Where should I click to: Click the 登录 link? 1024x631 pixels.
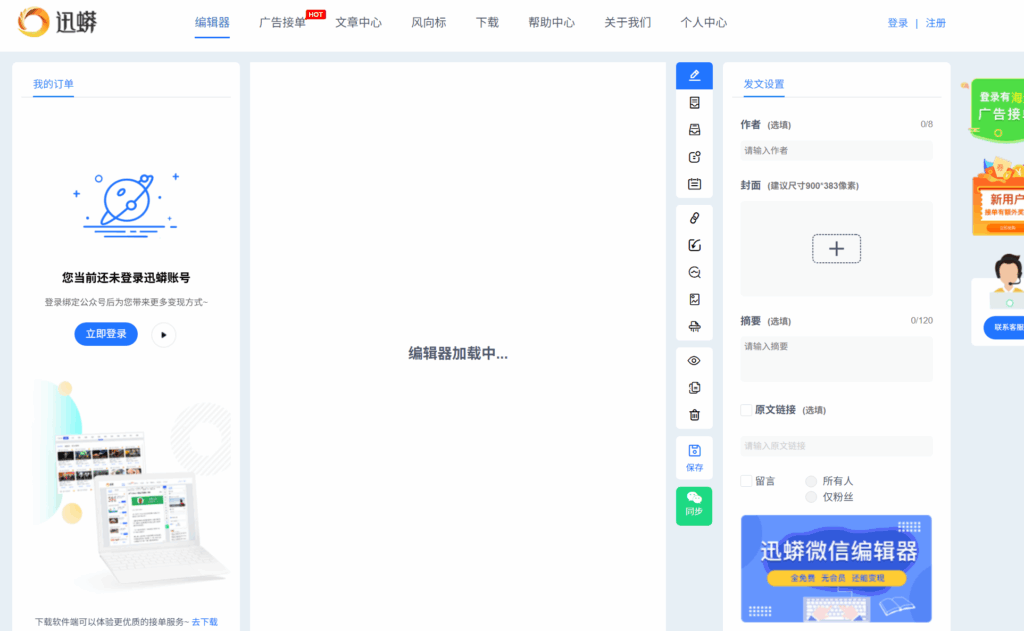pyautogui.click(x=898, y=23)
